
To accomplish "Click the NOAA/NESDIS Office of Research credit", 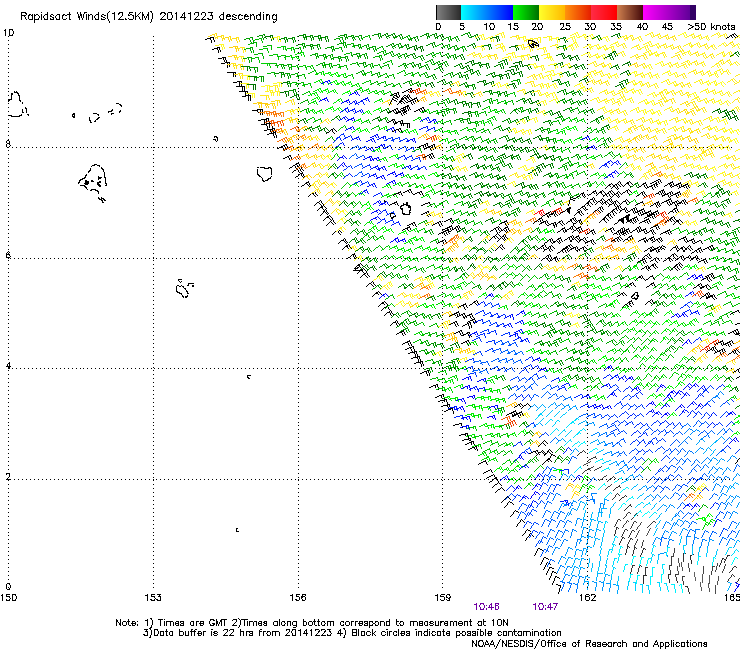I will 589,643.
